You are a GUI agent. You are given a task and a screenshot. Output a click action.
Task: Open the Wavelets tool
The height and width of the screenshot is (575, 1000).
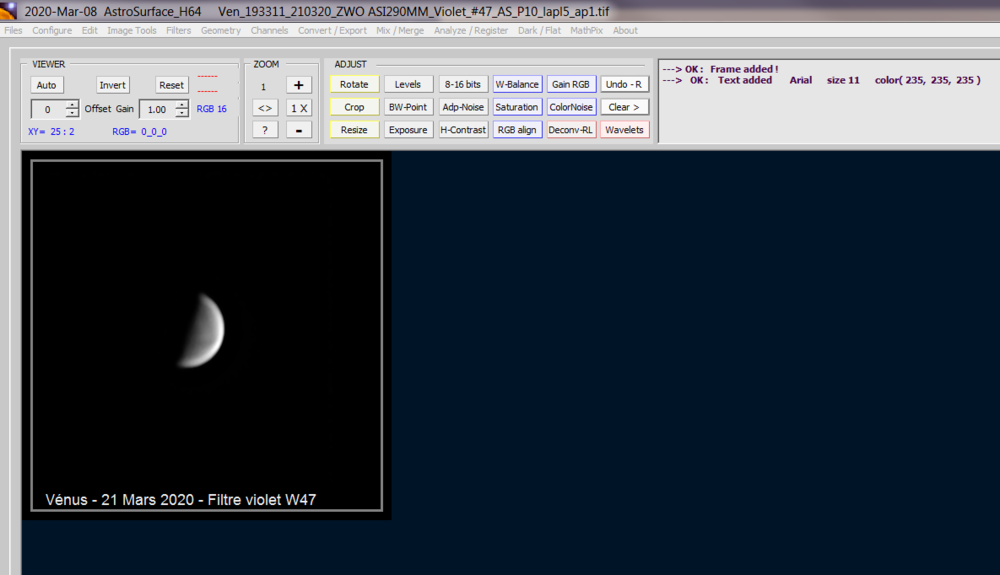[x=624, y=129]
